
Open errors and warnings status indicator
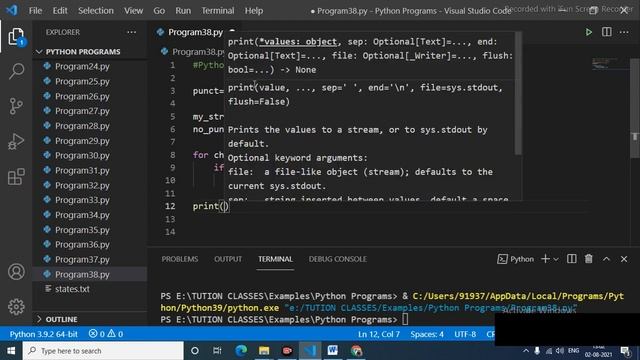[106, 334]
